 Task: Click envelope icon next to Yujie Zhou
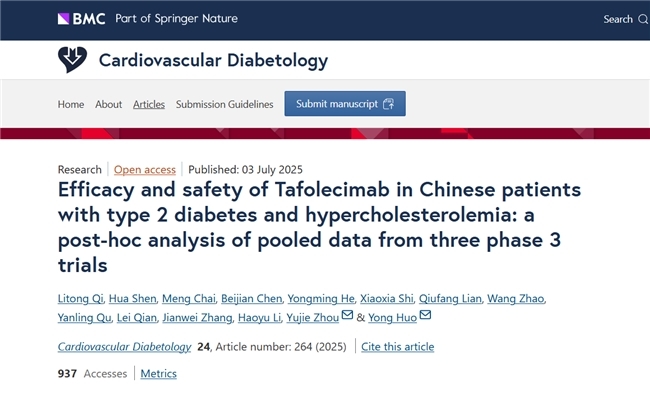347,315
